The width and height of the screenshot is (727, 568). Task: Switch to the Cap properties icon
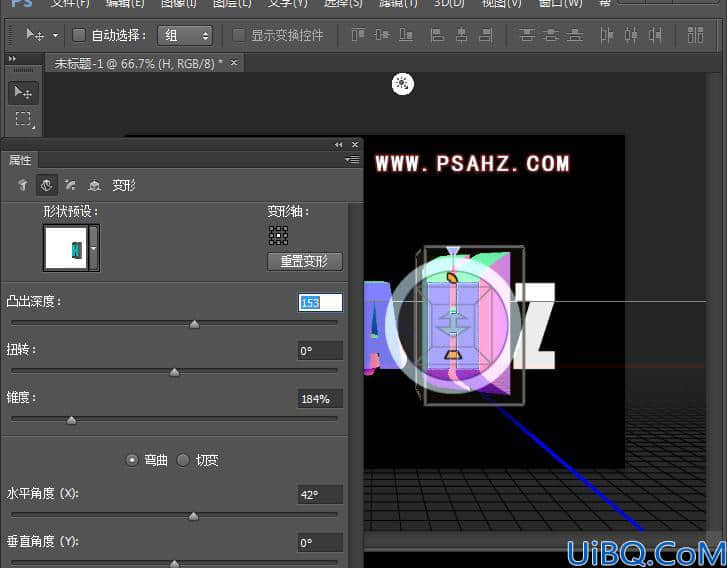point(70,185)
